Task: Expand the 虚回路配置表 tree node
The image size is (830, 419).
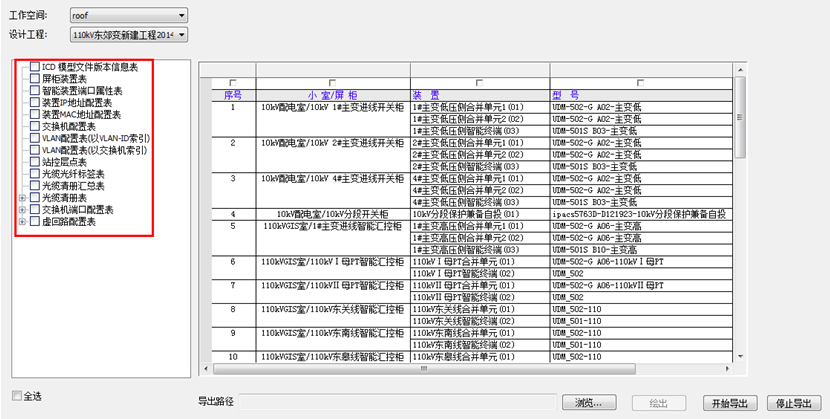Action: point(23,222)
